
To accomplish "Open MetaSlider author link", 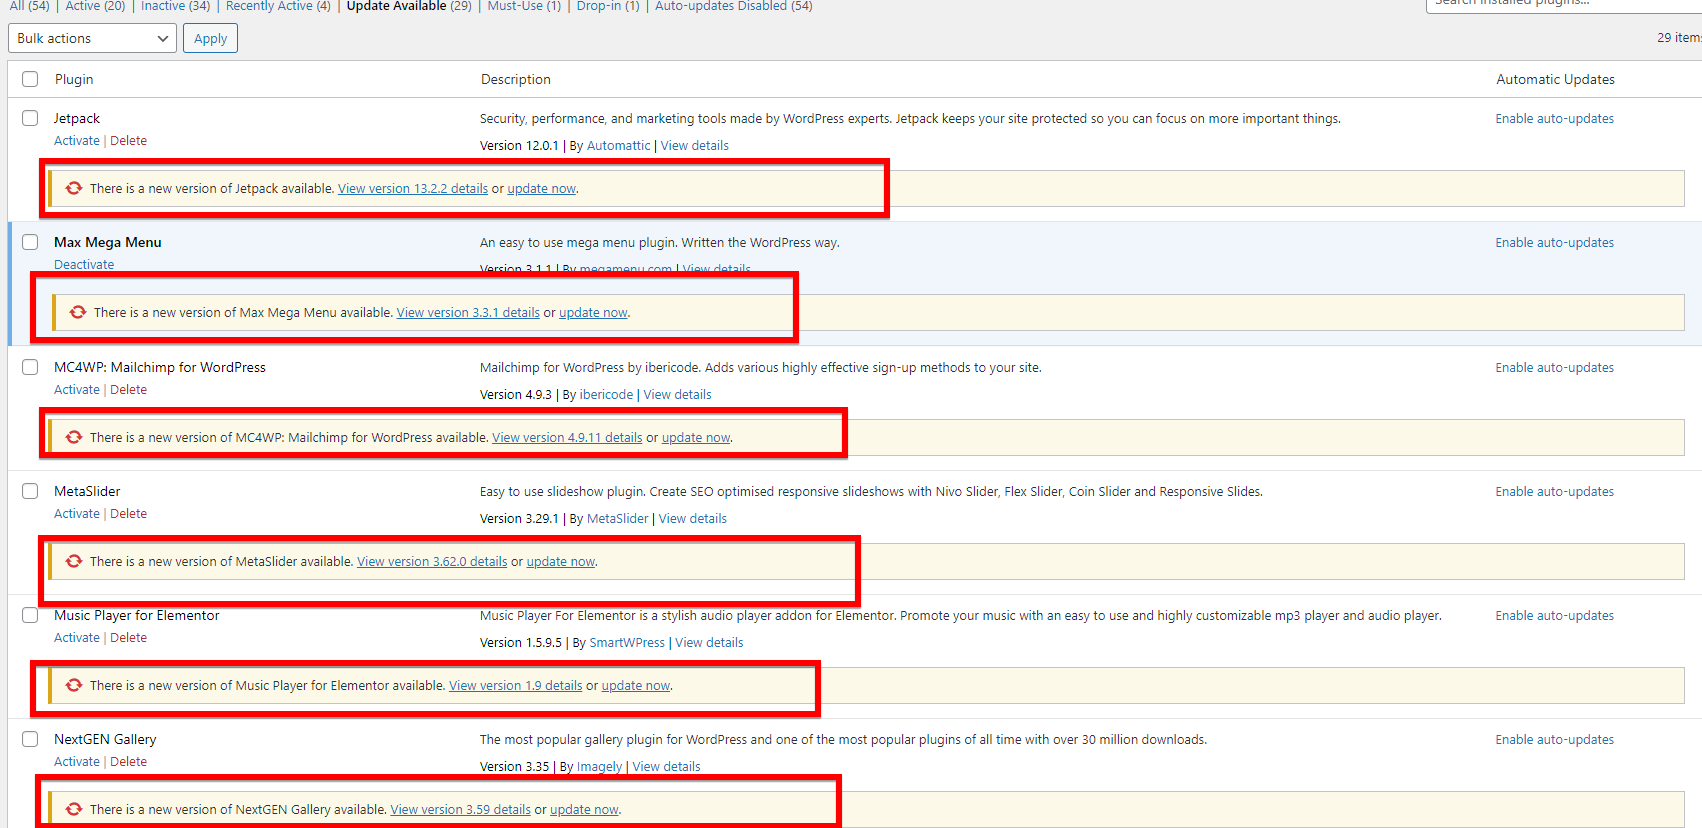I will tap(618, 519).
